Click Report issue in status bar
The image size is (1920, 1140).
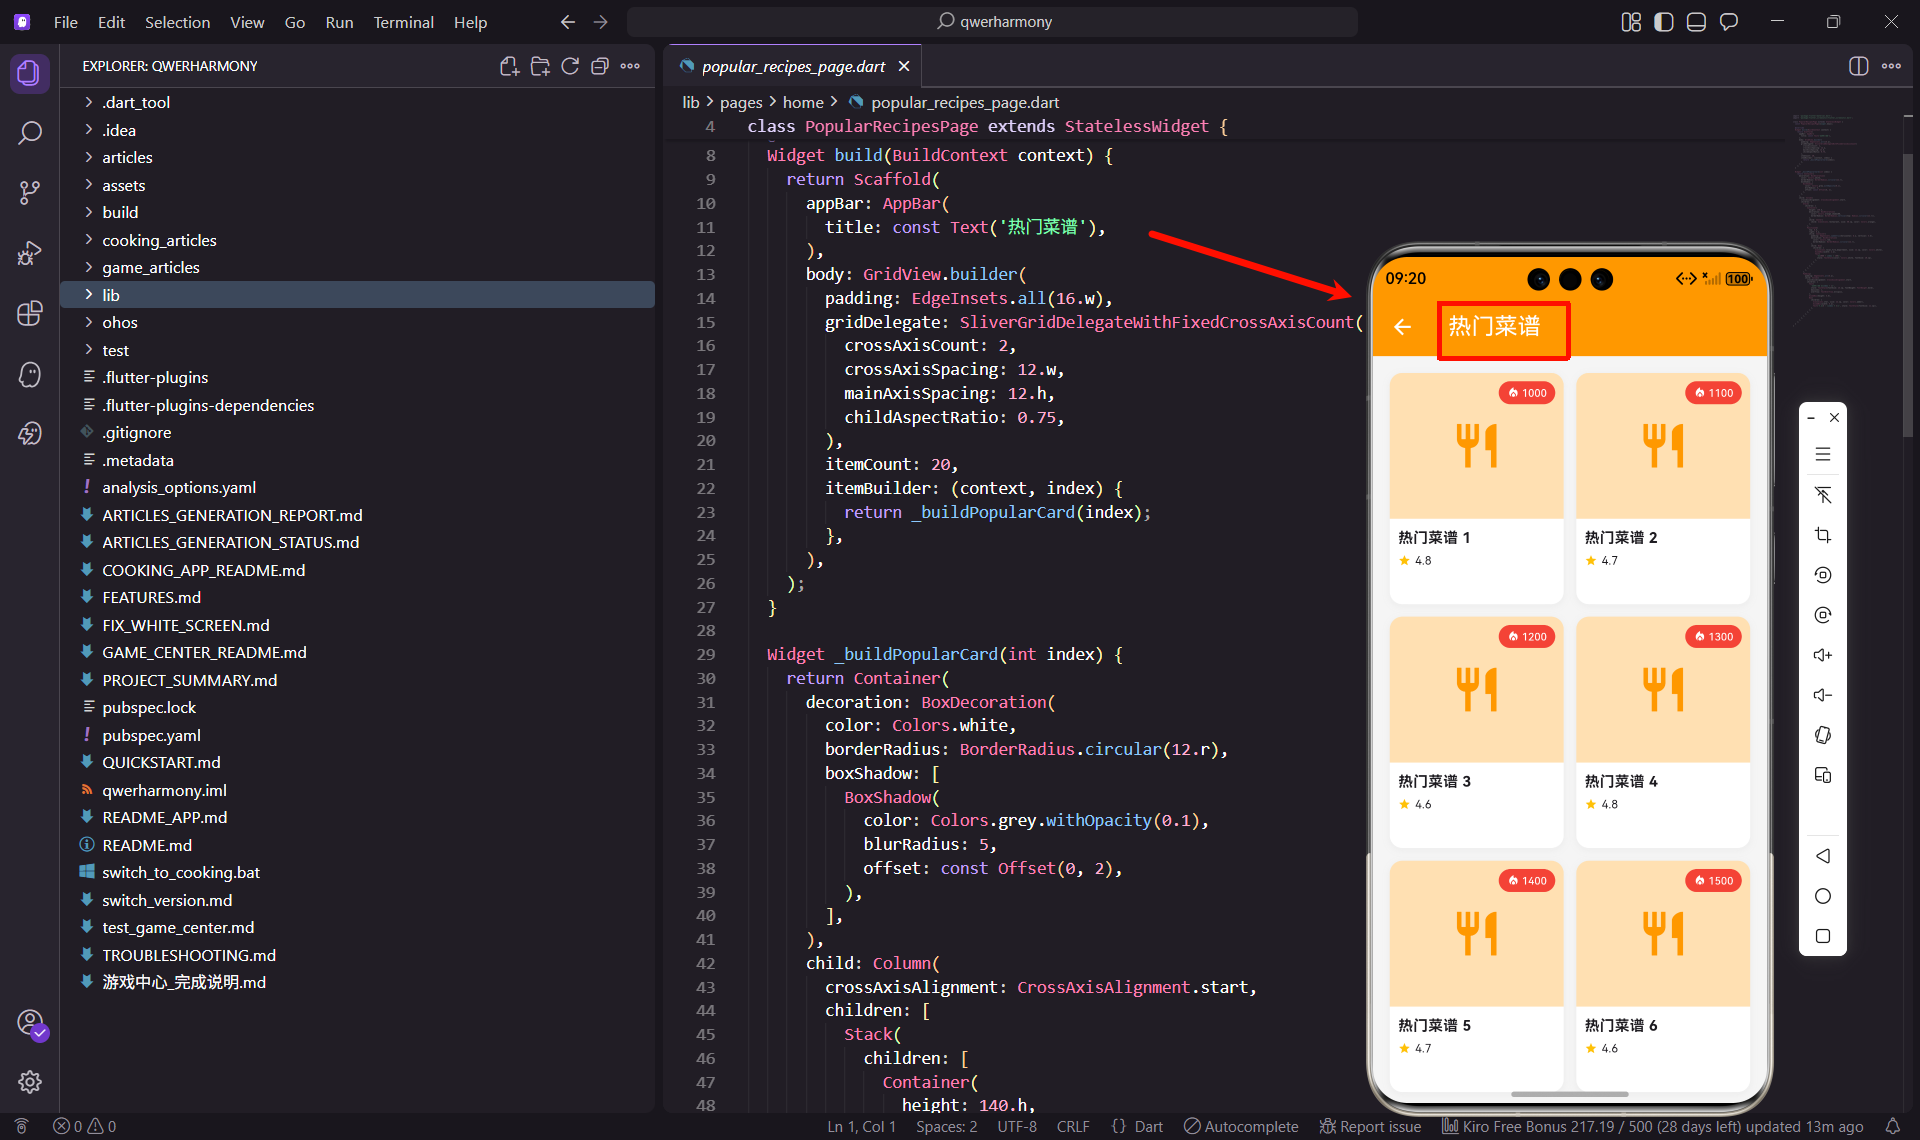pyautogui.click(x=1370, y=1126)
